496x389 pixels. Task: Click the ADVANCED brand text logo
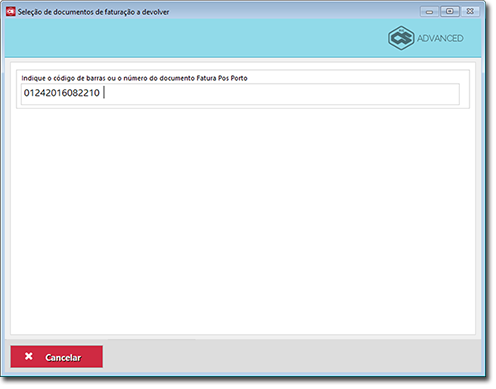(x=440, y=38)
